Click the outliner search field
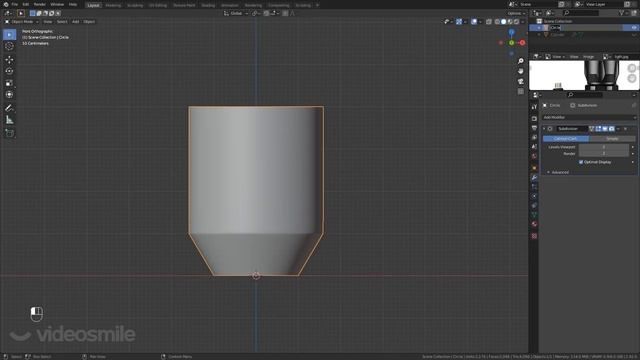Viewport: 640px width, 360px height. 580,13
